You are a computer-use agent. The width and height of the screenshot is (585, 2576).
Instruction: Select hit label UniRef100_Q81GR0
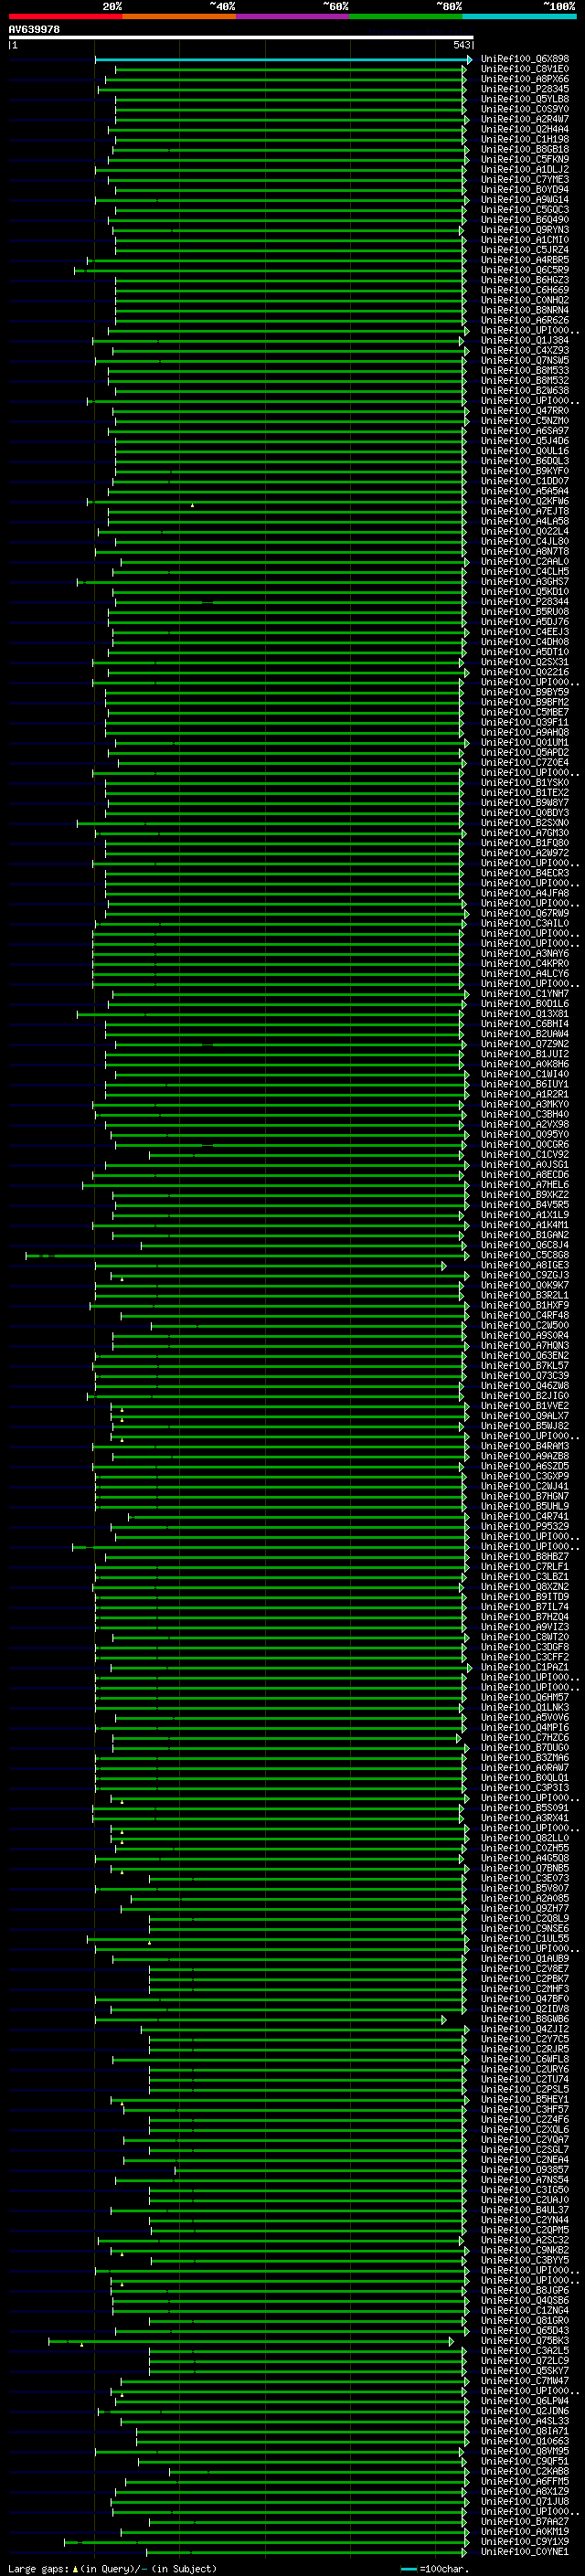[x=525, y=2321]
